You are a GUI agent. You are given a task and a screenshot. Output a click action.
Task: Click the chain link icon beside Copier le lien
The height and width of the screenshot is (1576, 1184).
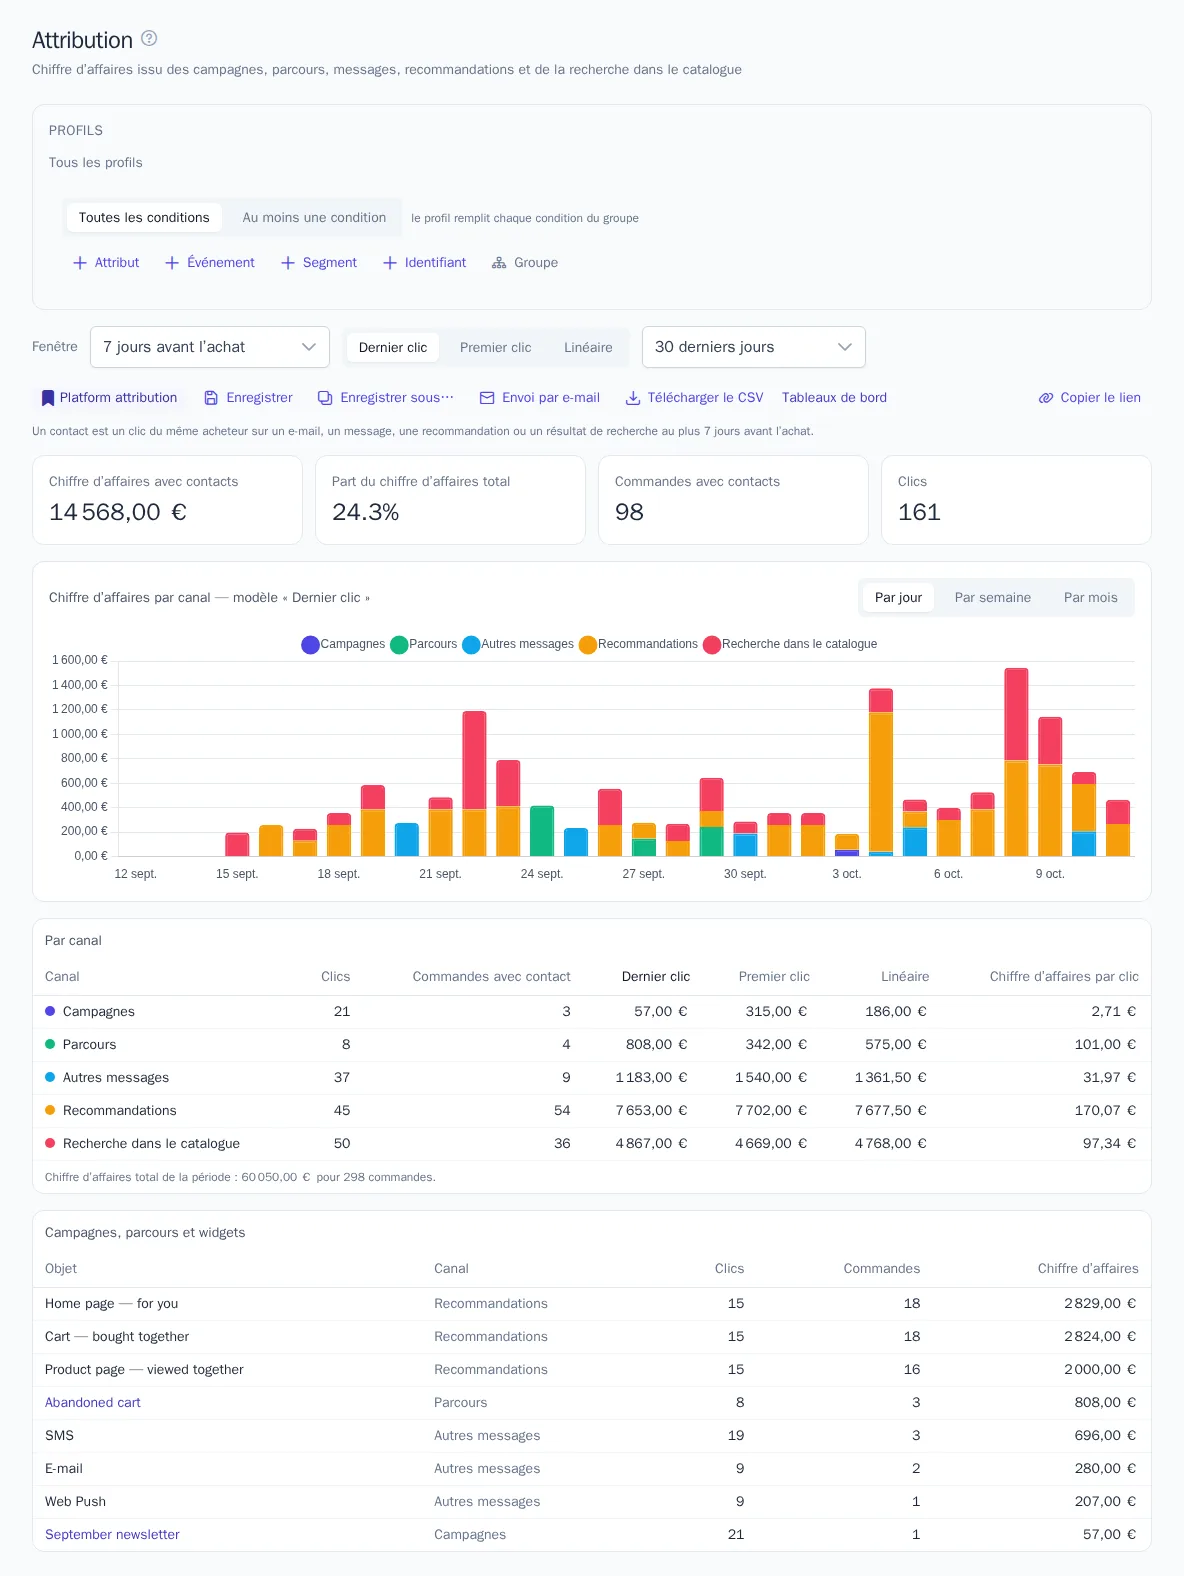1046,398
